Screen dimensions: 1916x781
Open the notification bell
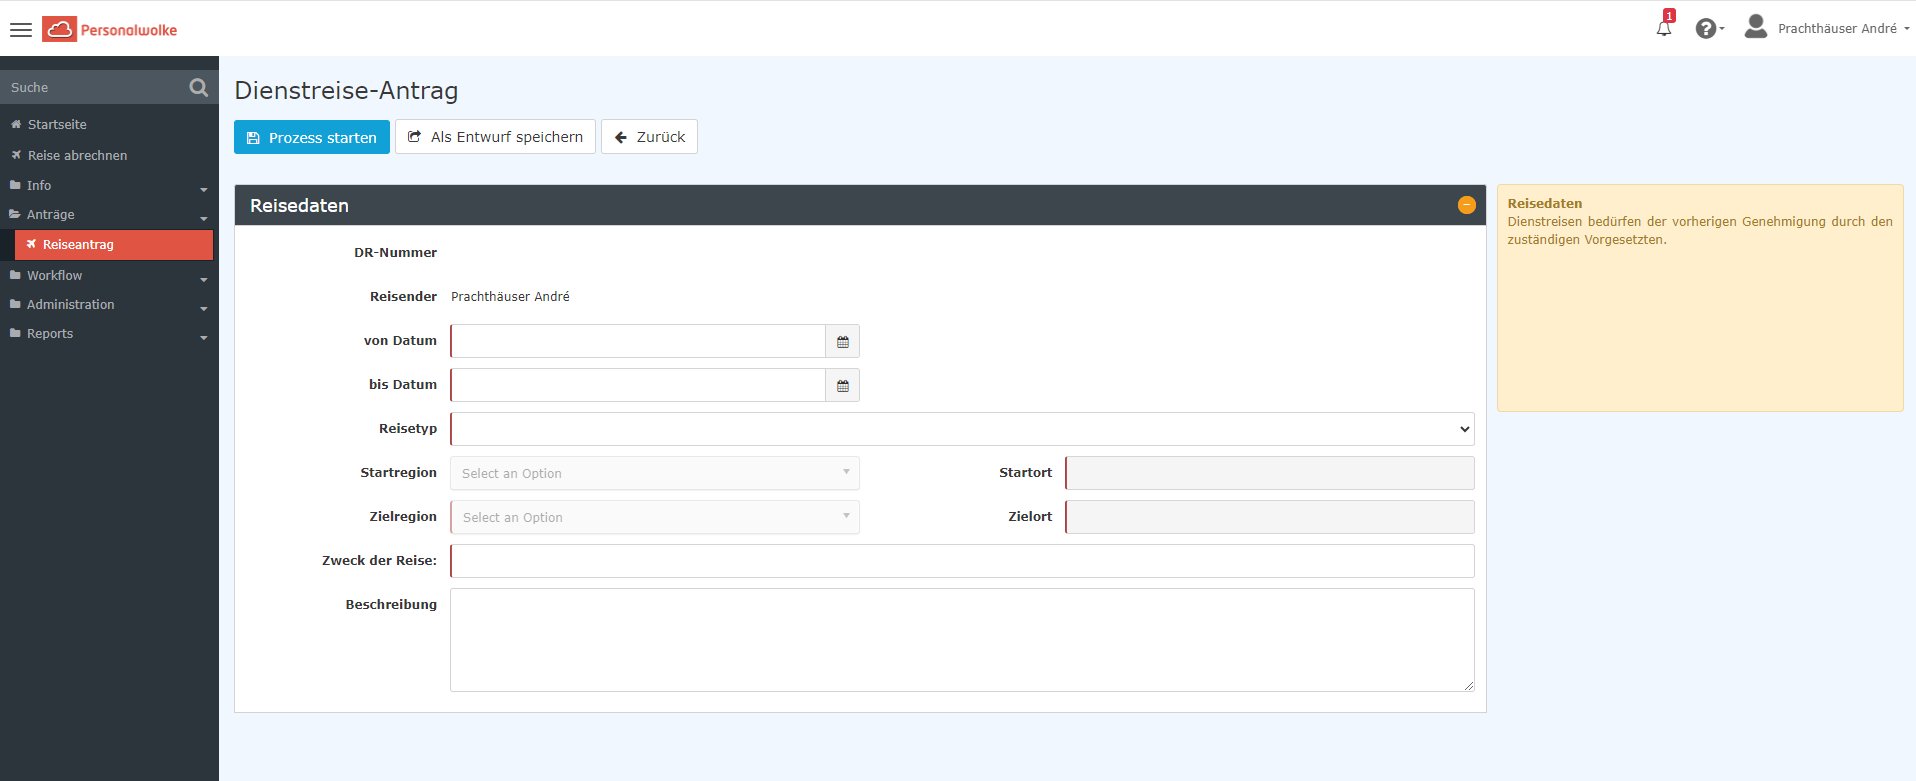[x=1663, y=28]
